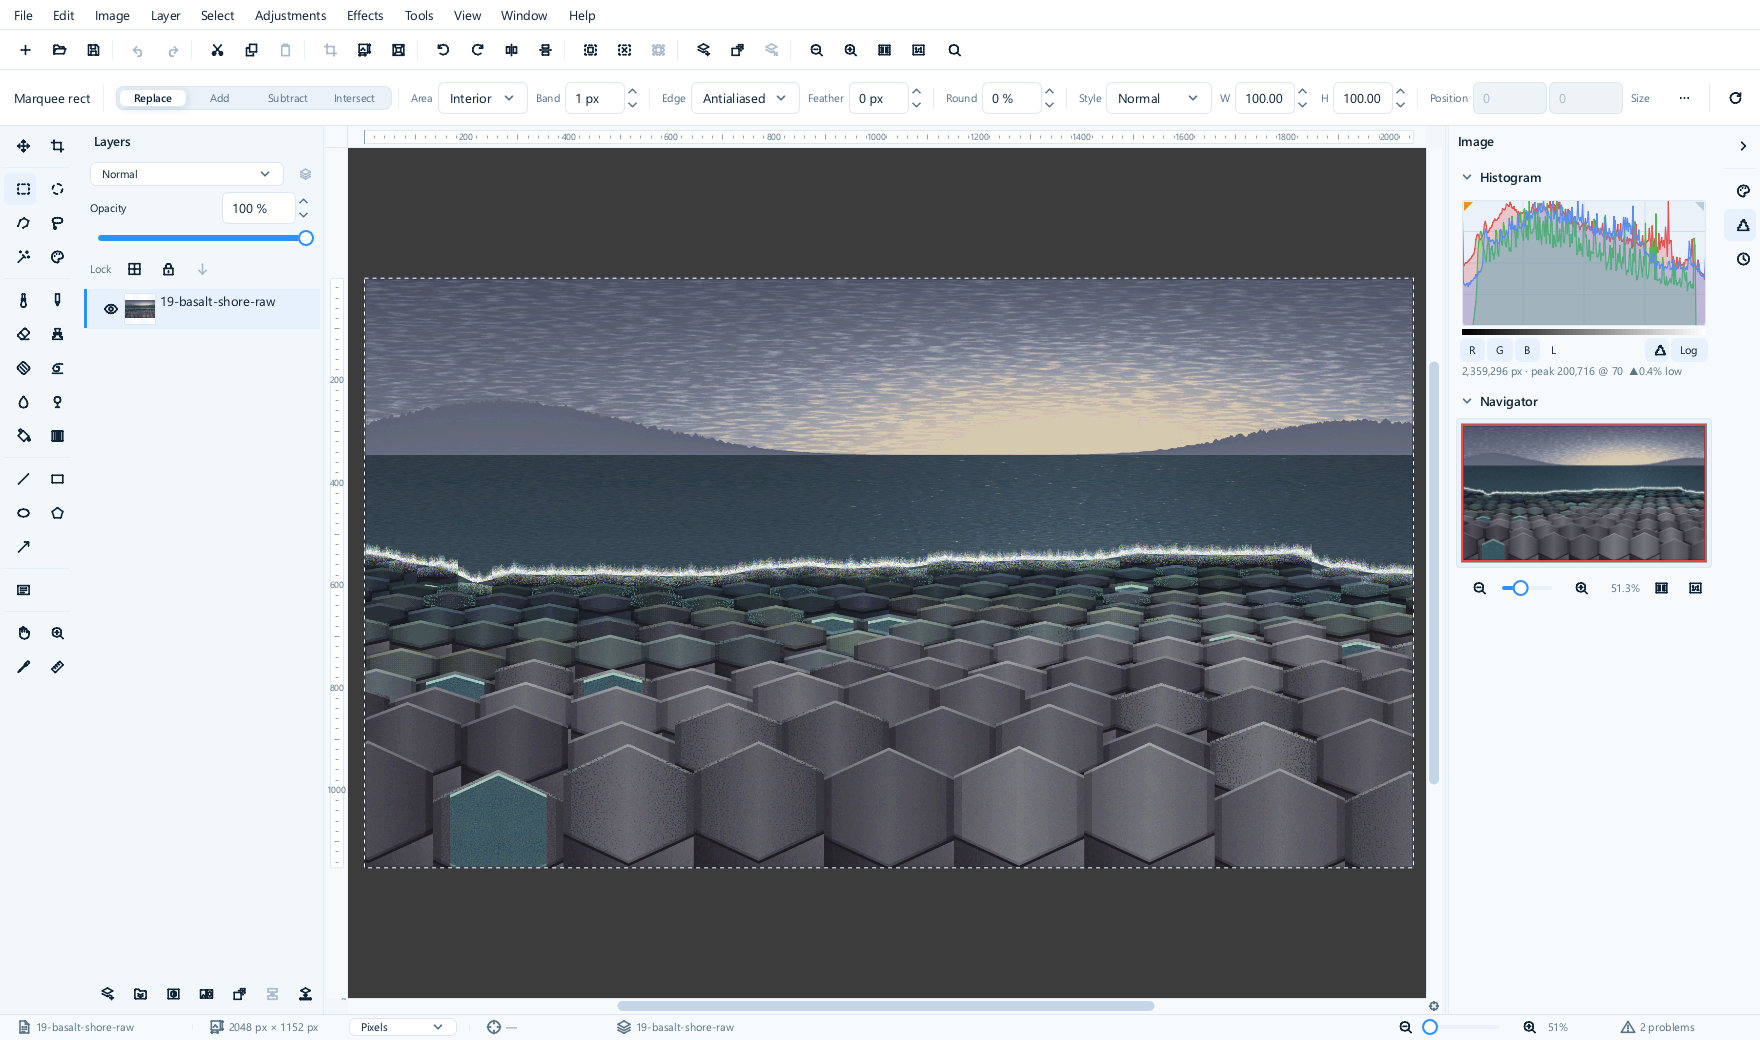The image size is (1760, 1040).
Task: Click the more options ellipsis button
Action: tap(1684, 98)
